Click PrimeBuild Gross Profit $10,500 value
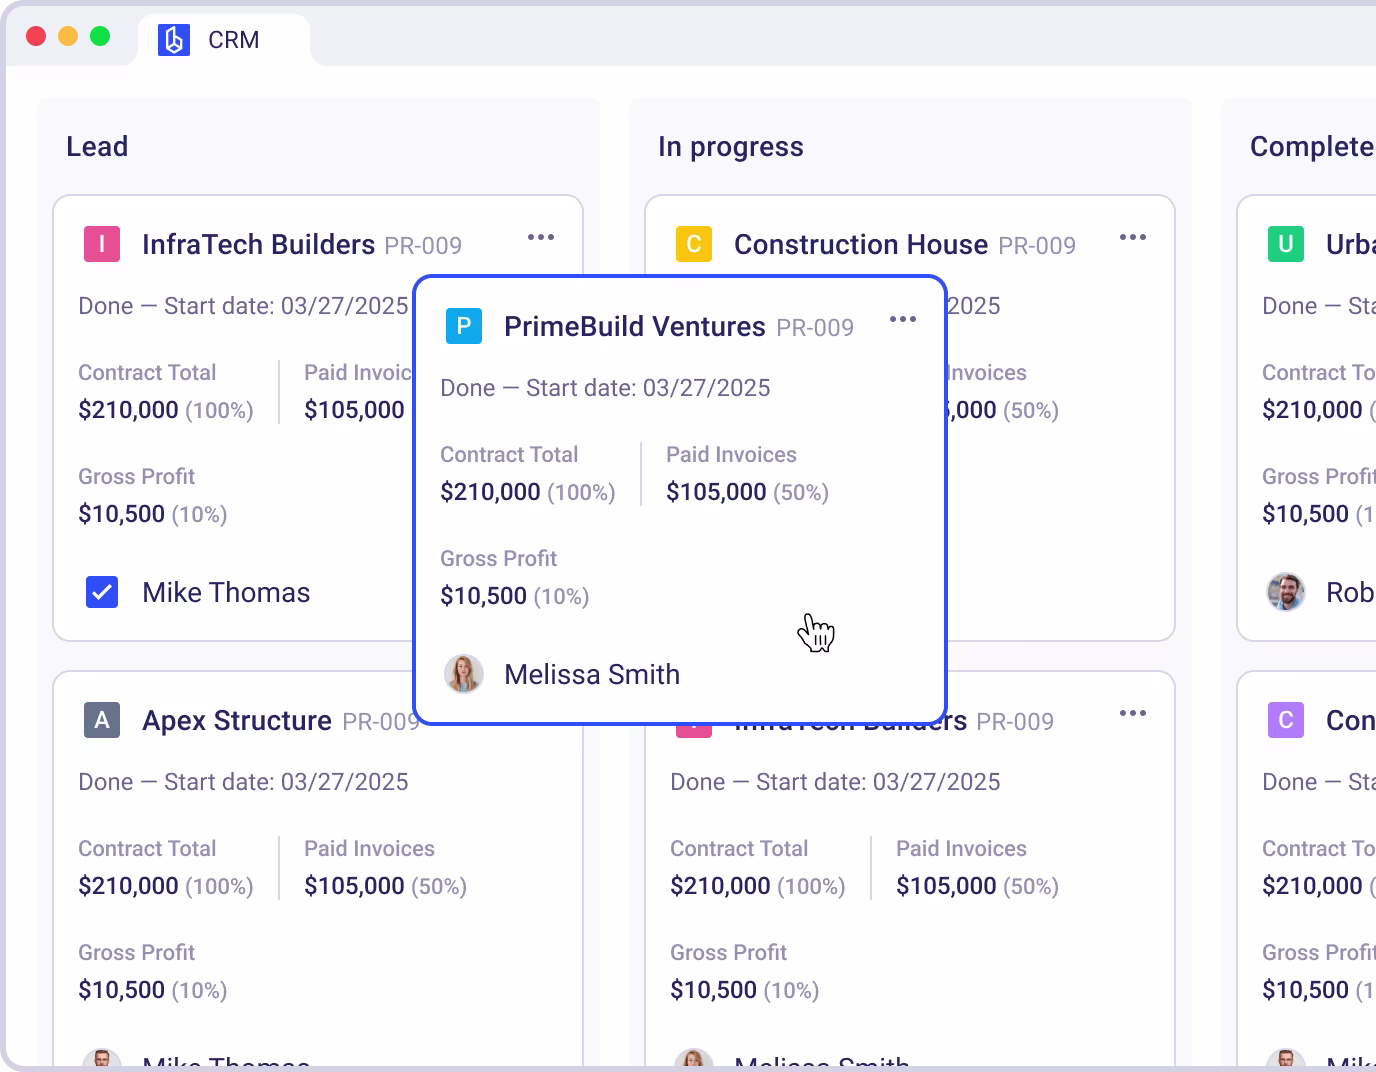 pyautogui.click(x=483, y=596)
